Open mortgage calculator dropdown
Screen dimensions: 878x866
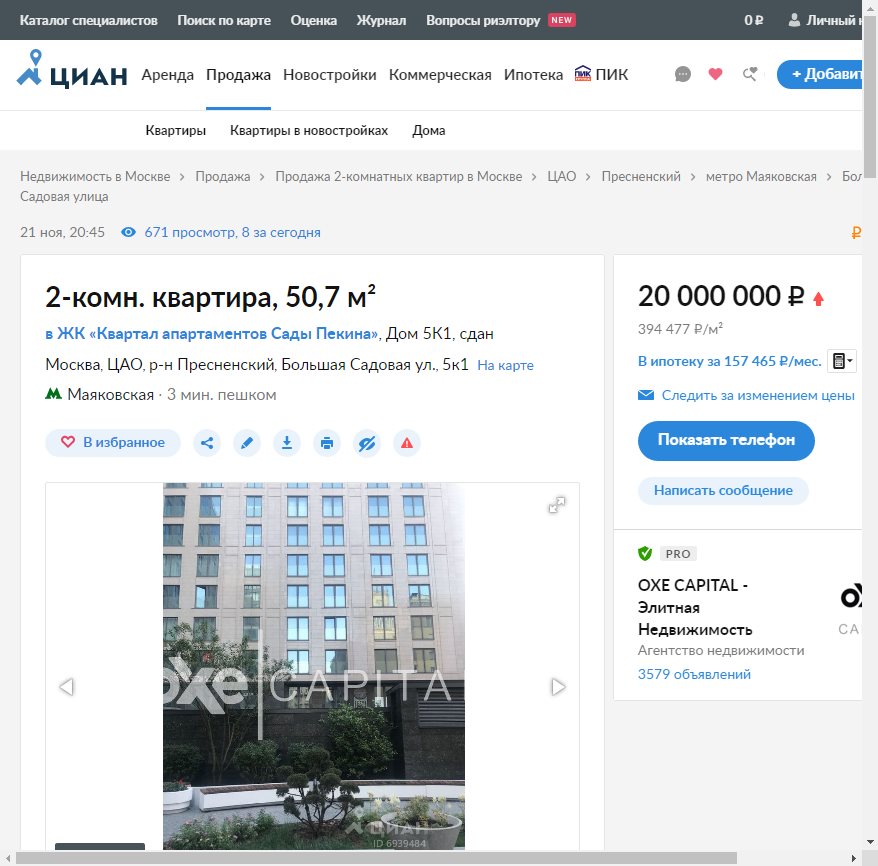(x=842, y=361)
